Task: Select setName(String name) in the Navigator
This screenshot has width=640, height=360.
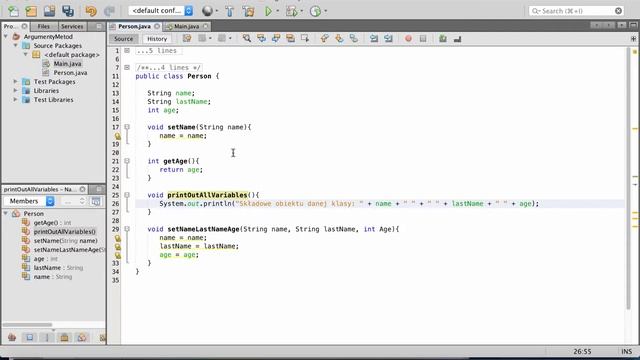Action: (65, 241)
